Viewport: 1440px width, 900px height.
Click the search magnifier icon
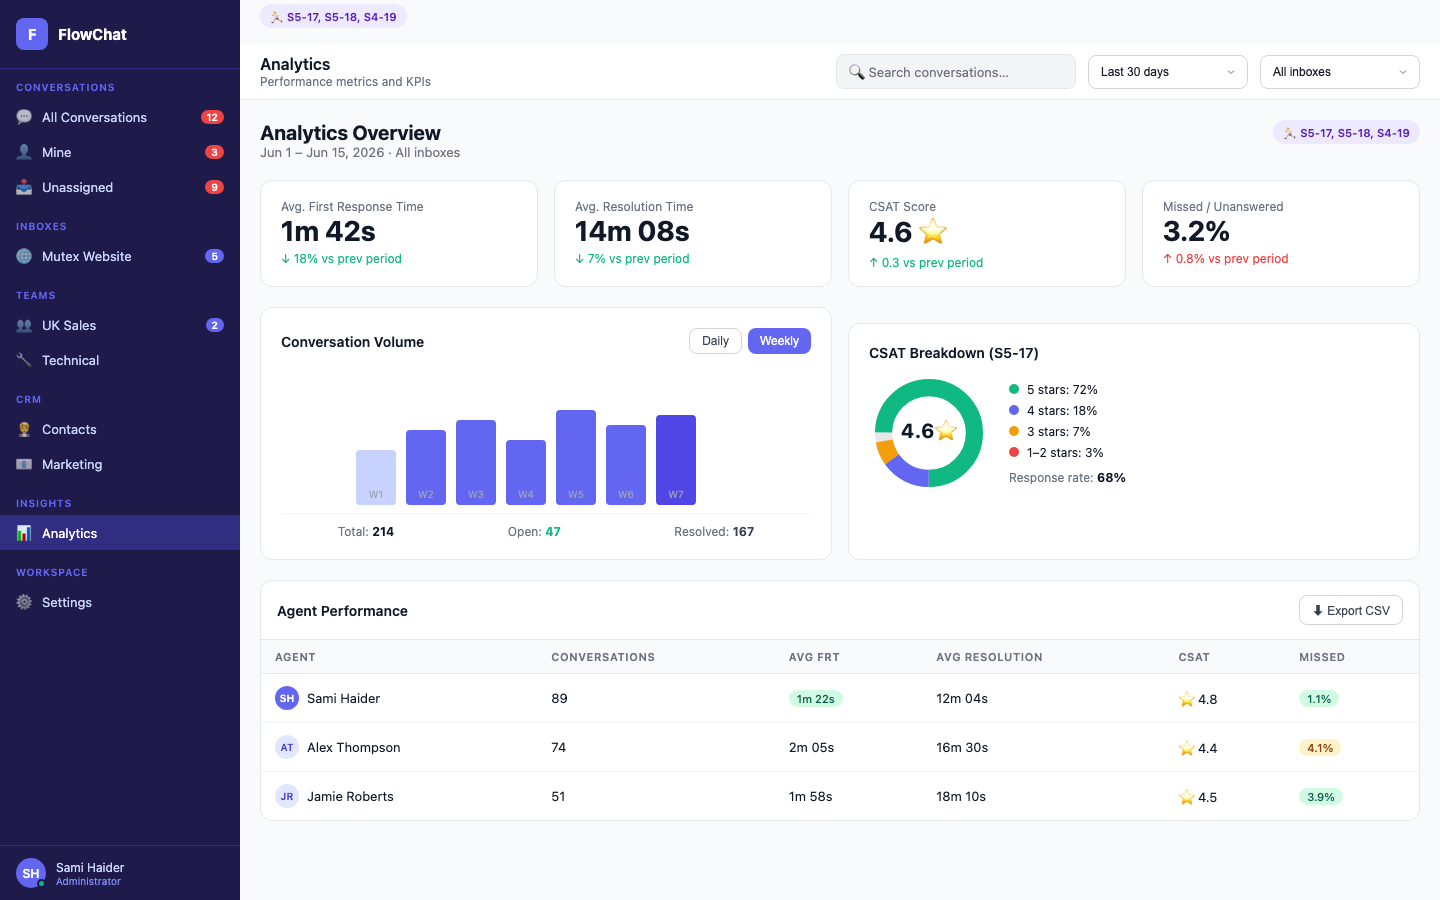tap(856, 72)
